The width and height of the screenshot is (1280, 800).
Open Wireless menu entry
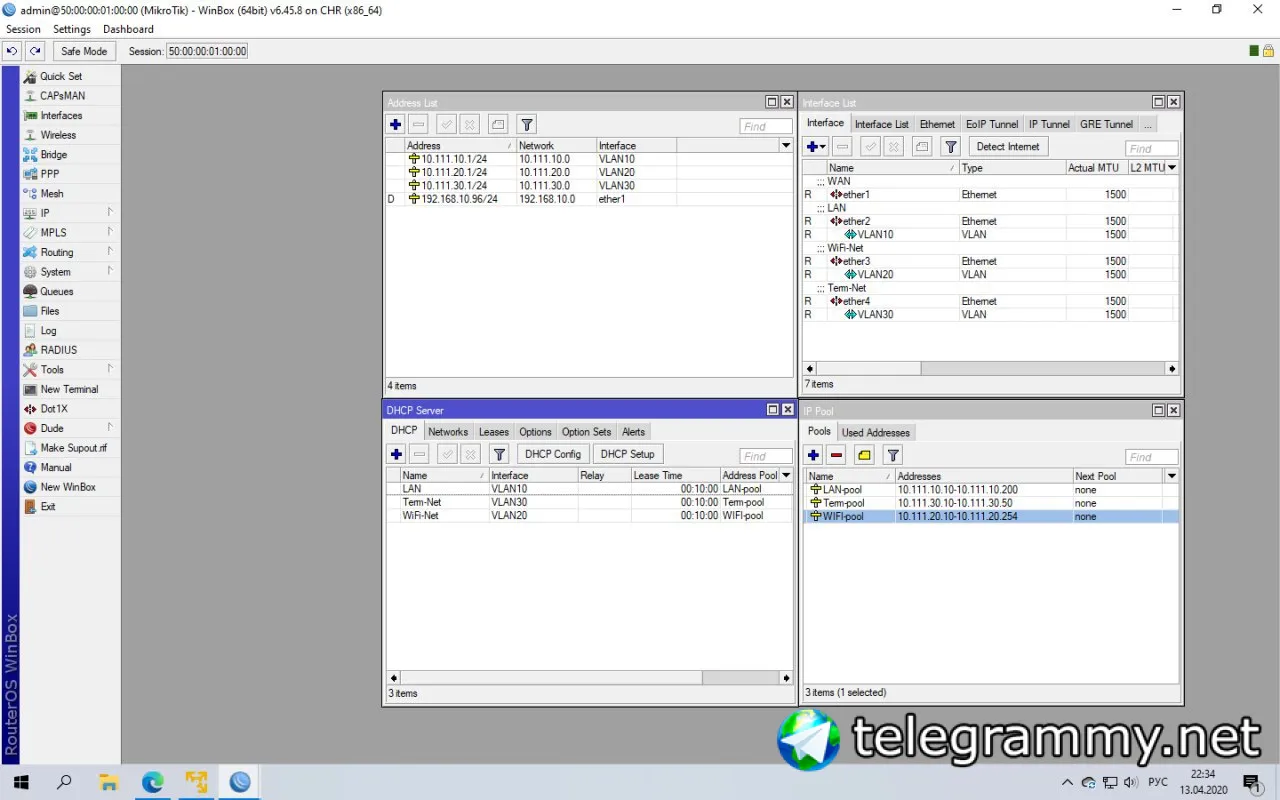58,135
